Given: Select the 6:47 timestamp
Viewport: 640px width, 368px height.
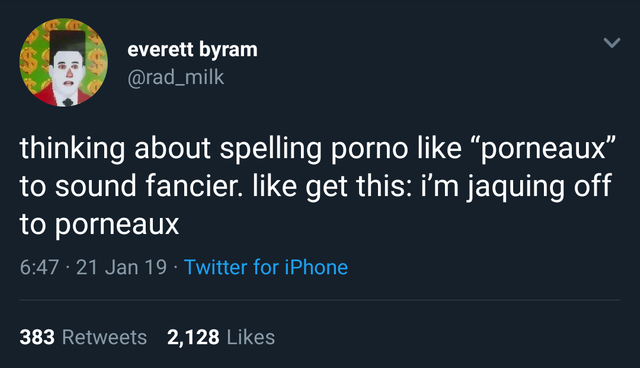Looking at the screenshot, I should point(39,267).
